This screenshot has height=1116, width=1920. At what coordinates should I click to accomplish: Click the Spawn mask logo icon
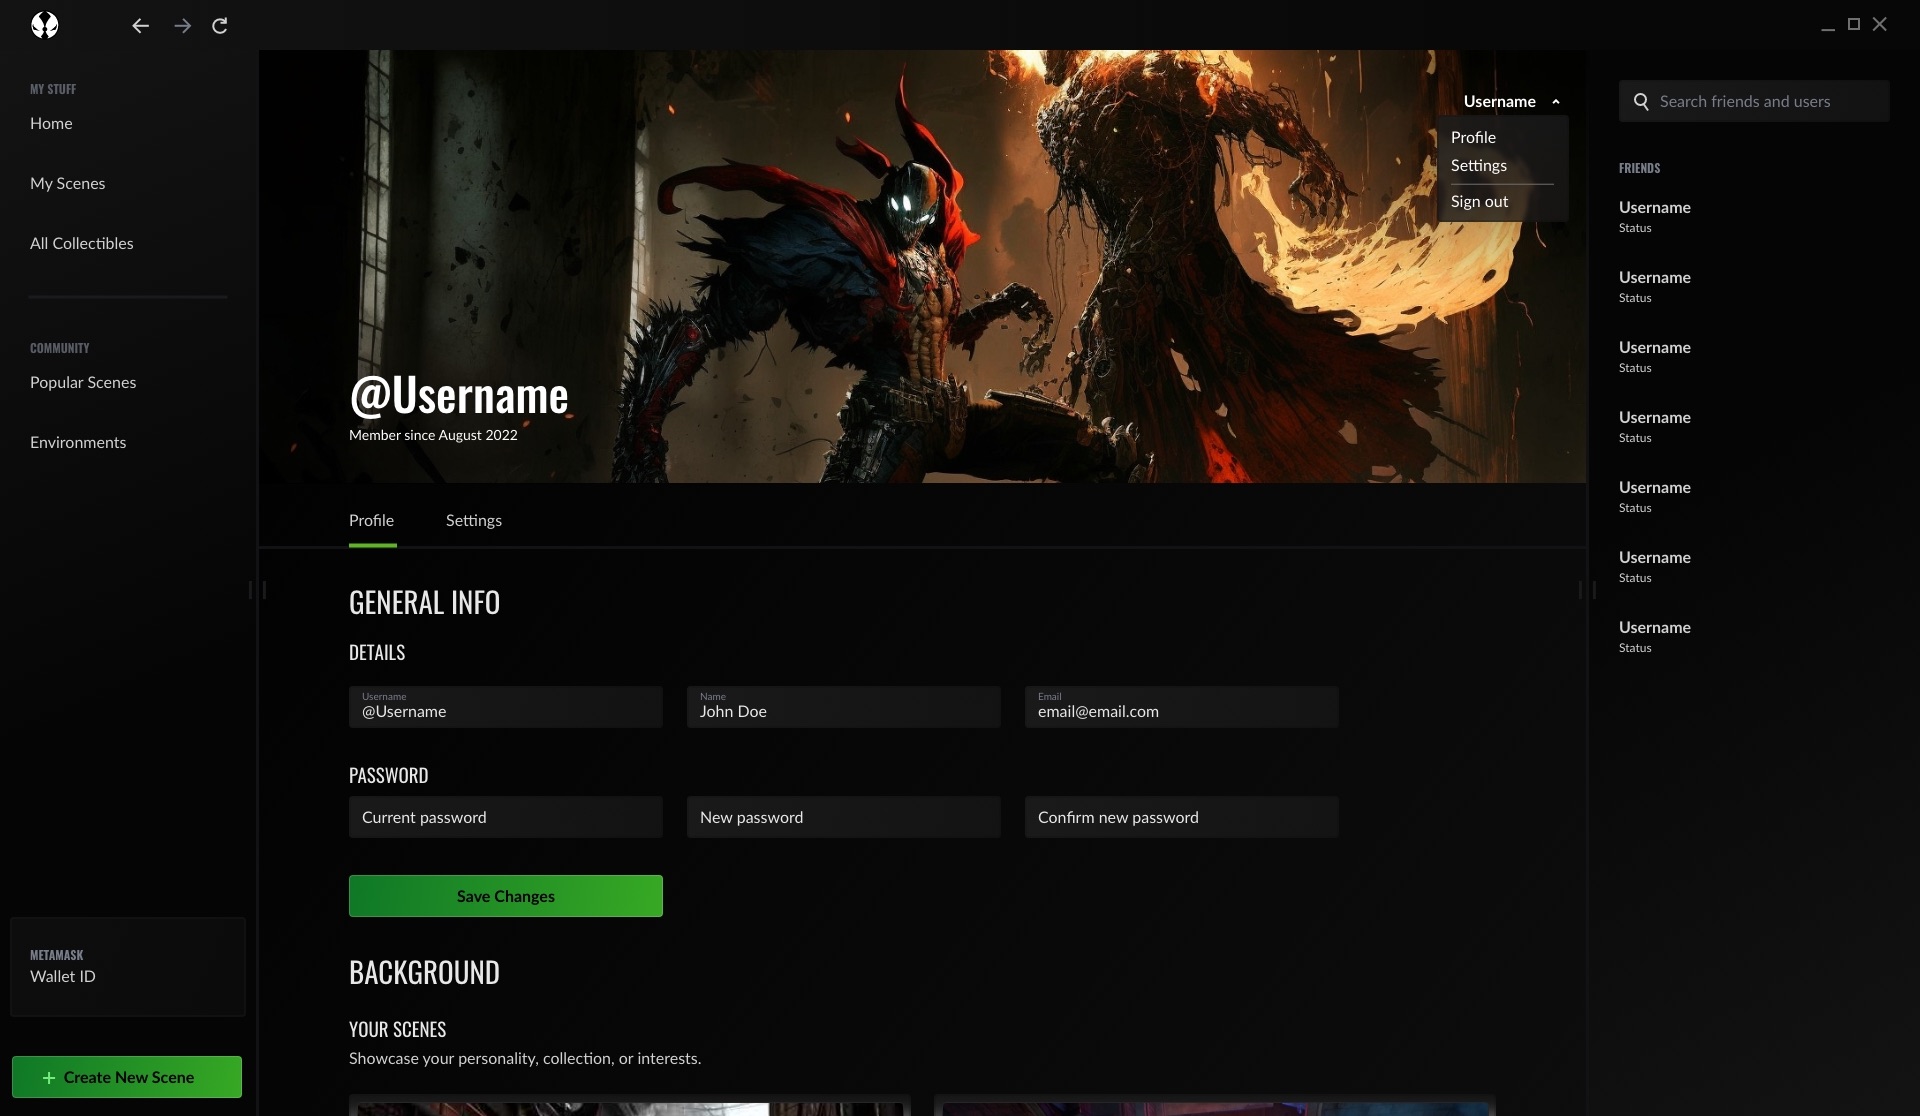[45, 25]
